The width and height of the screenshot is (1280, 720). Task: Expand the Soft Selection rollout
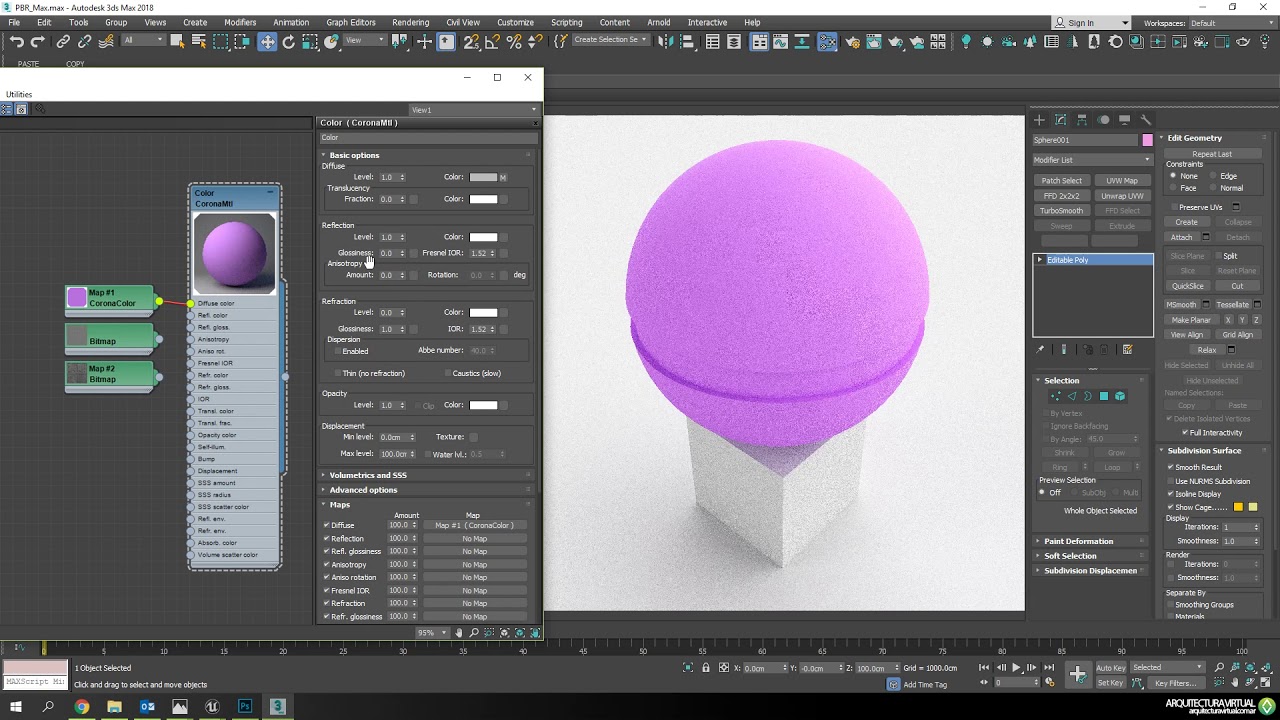pos(1070,556)
